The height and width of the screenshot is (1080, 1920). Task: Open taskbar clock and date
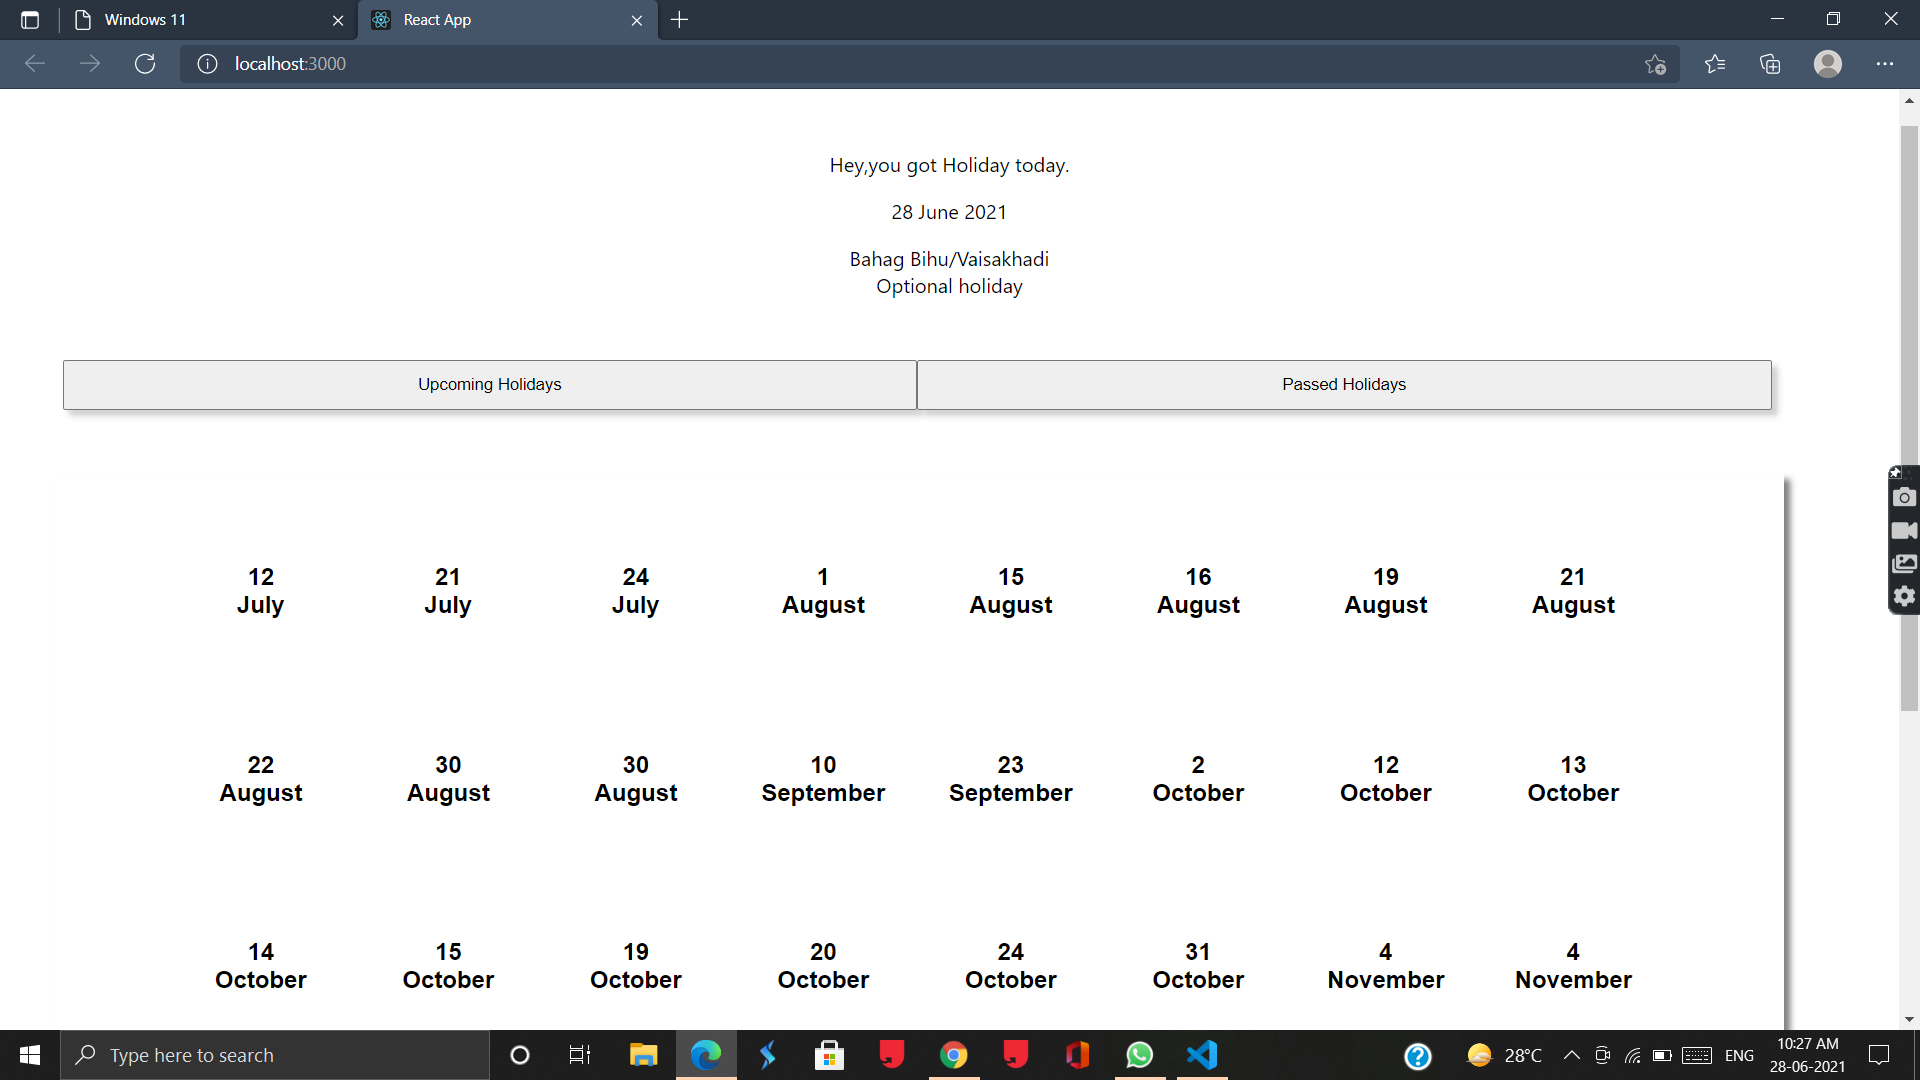(1807, 1055)
